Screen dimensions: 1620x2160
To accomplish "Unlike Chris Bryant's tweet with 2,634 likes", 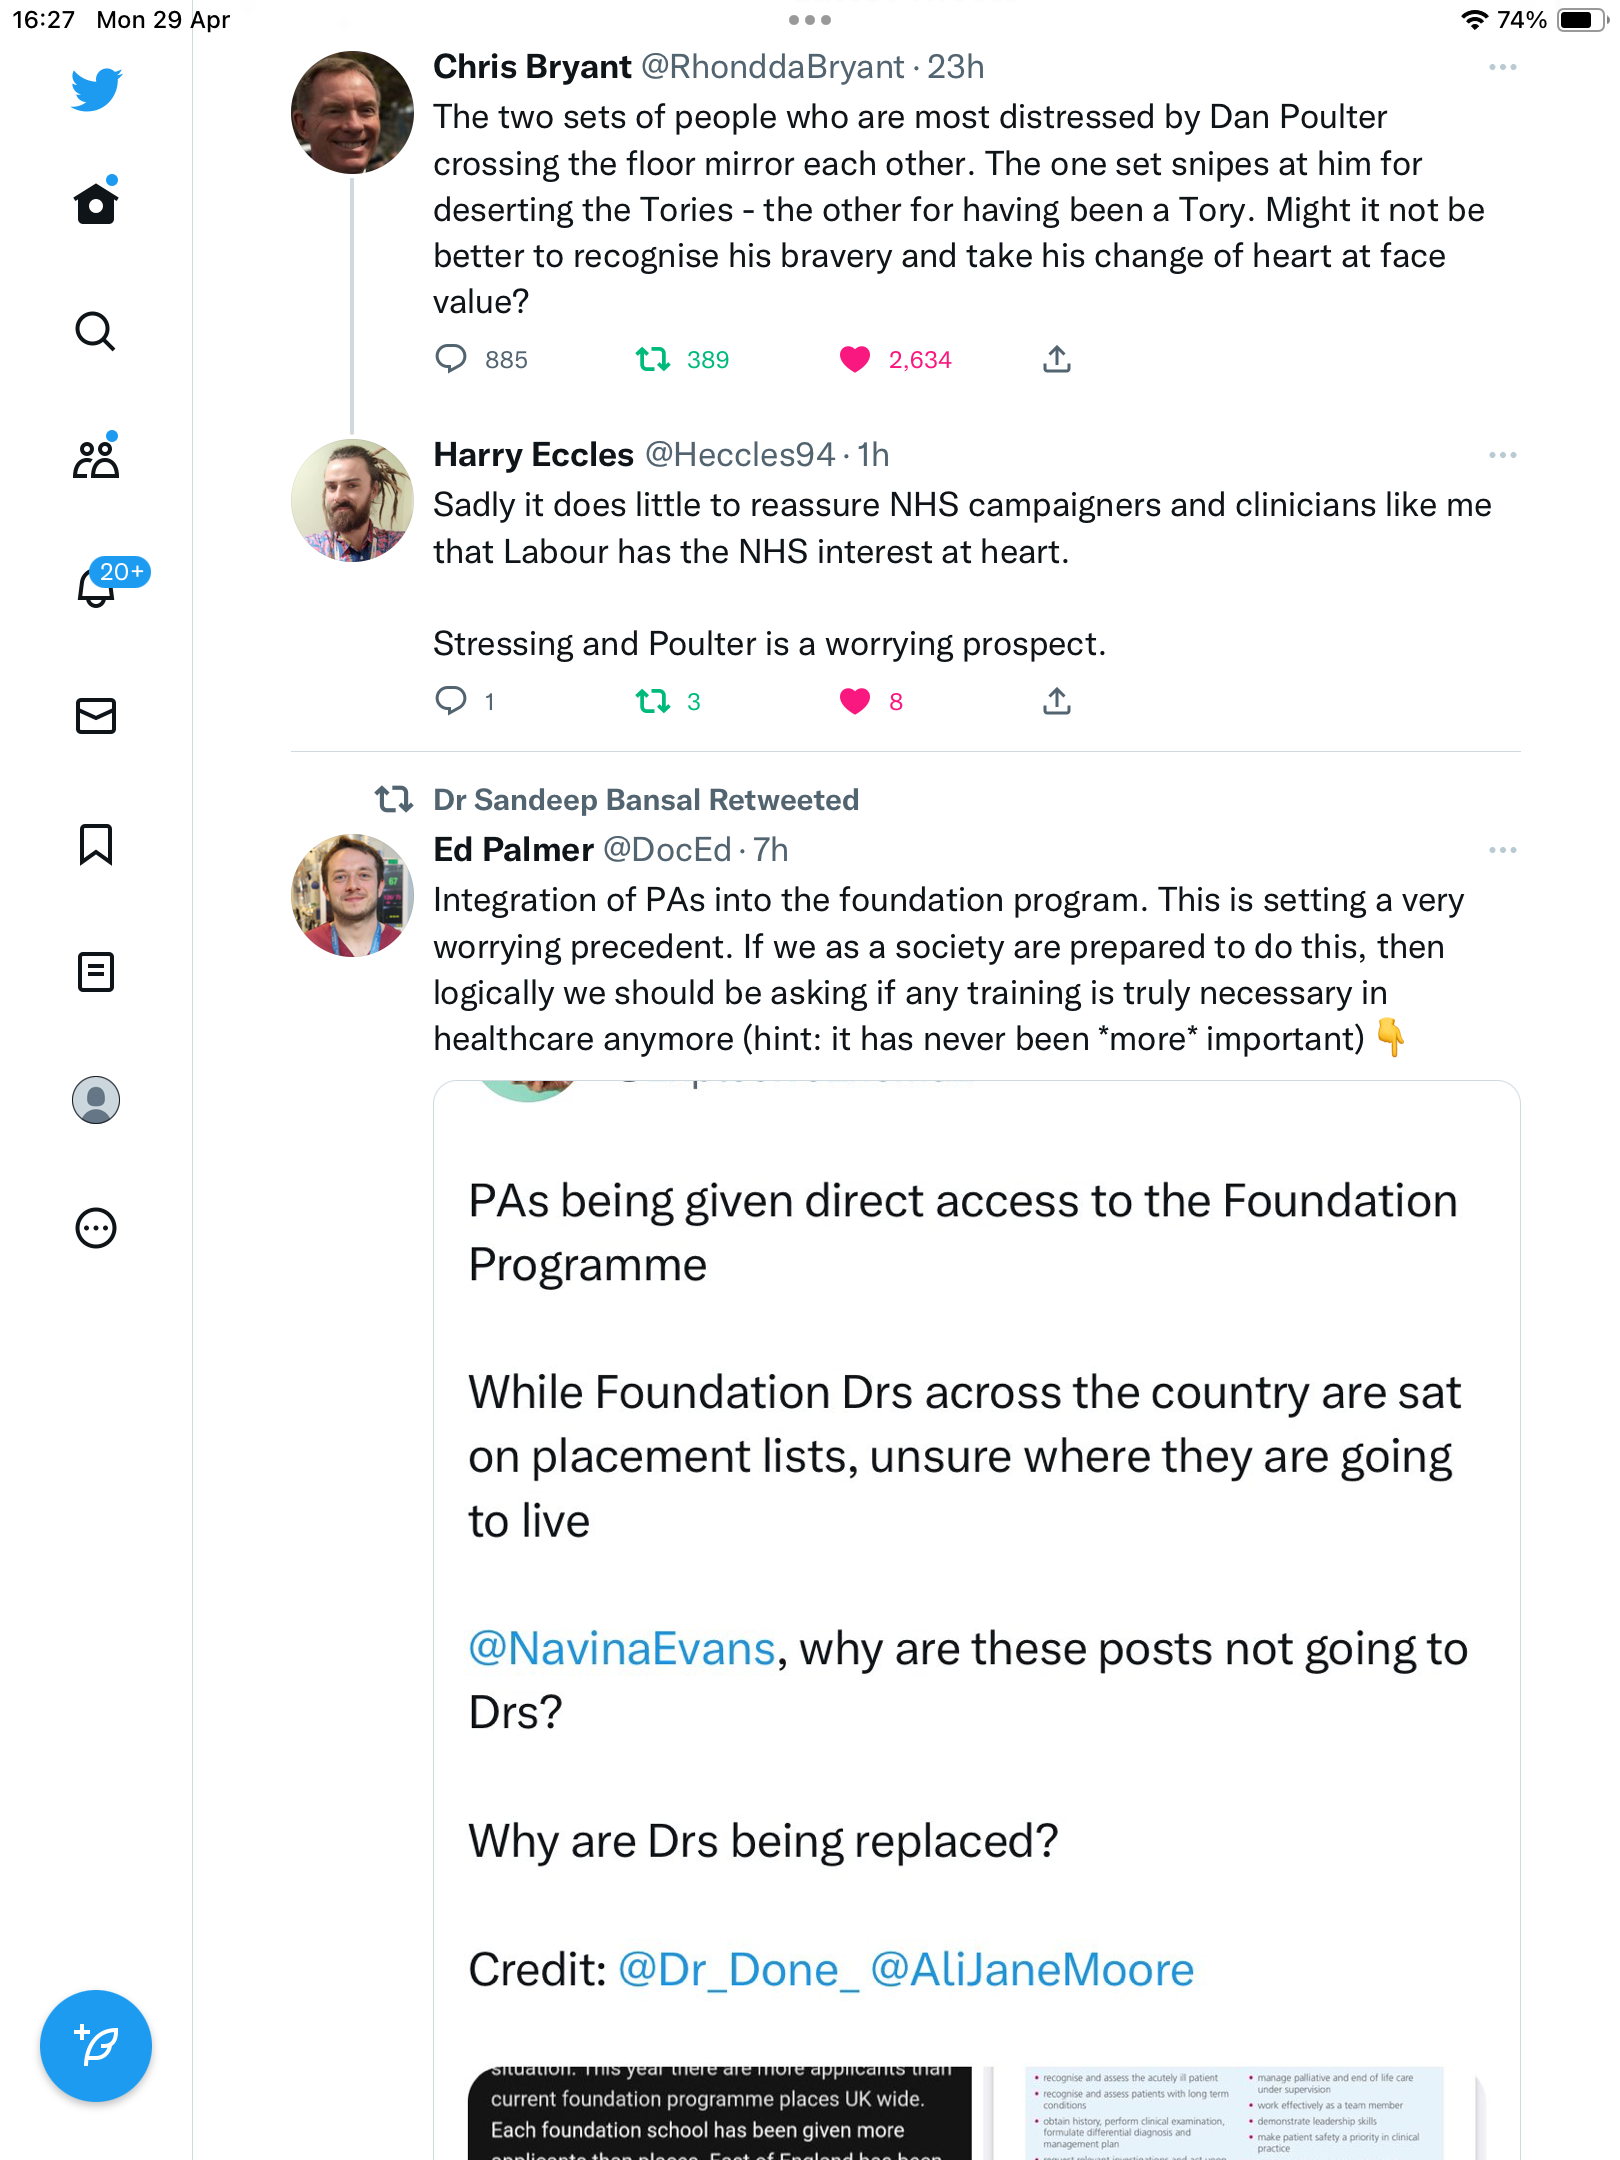I will (x=855, y=359).
